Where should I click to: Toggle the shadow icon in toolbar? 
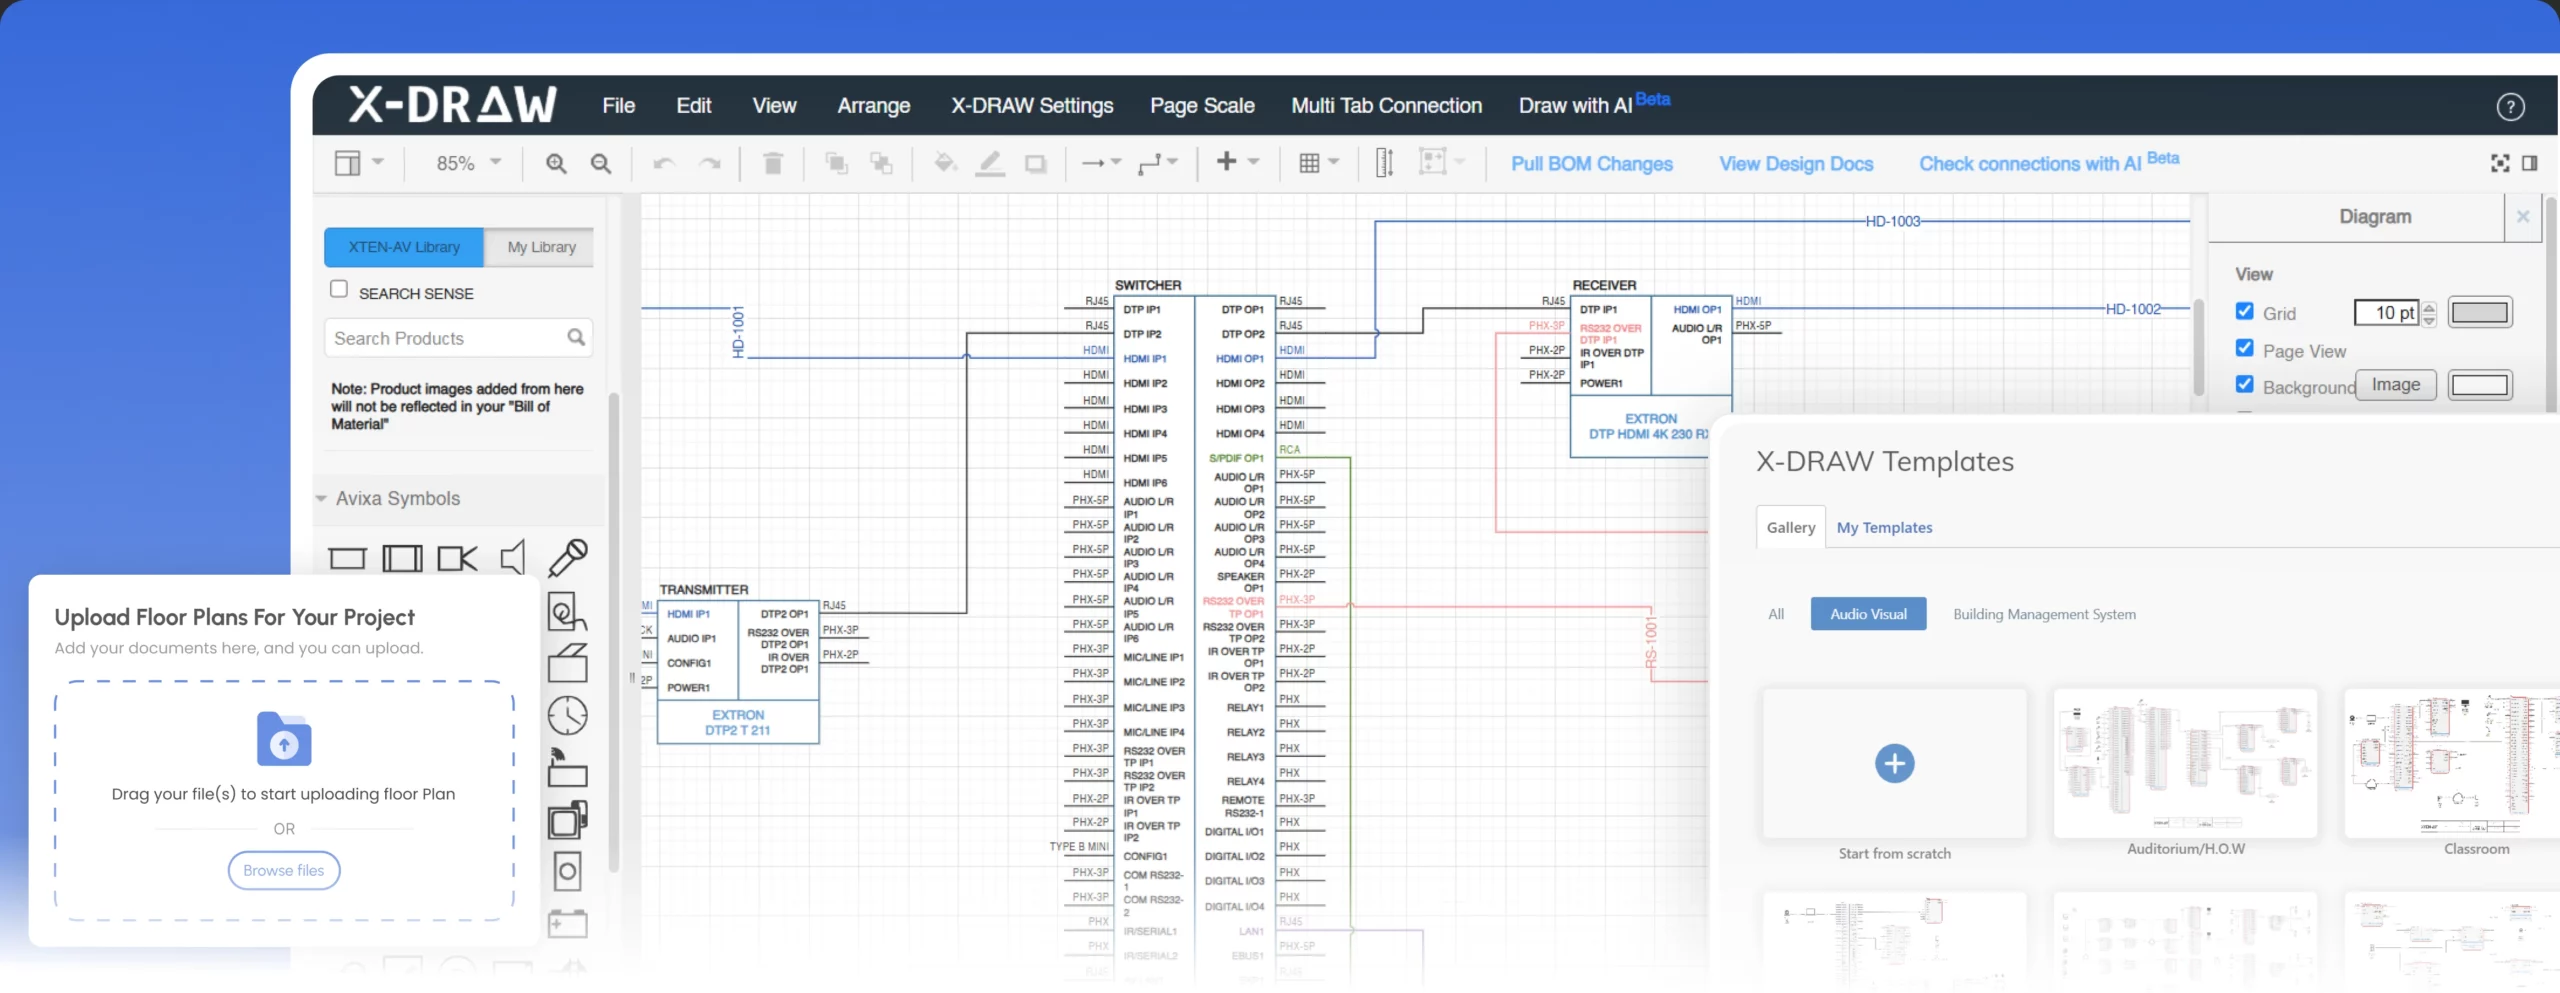[x=1035, y=164]
